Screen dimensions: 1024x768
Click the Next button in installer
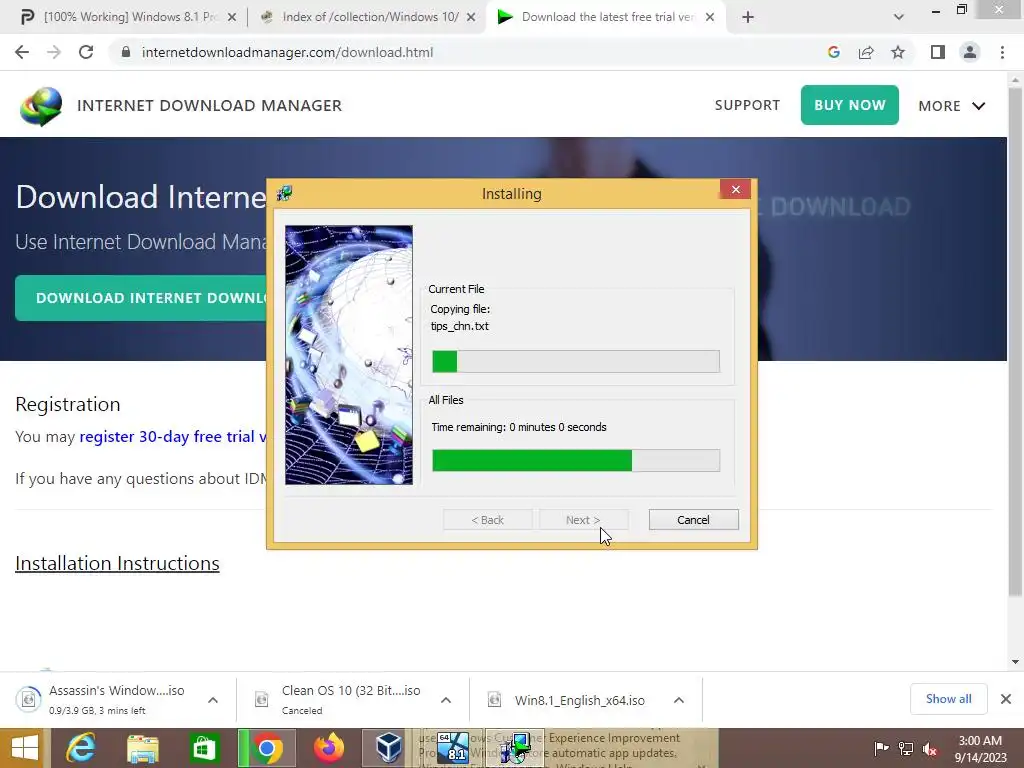click(583, 520)
